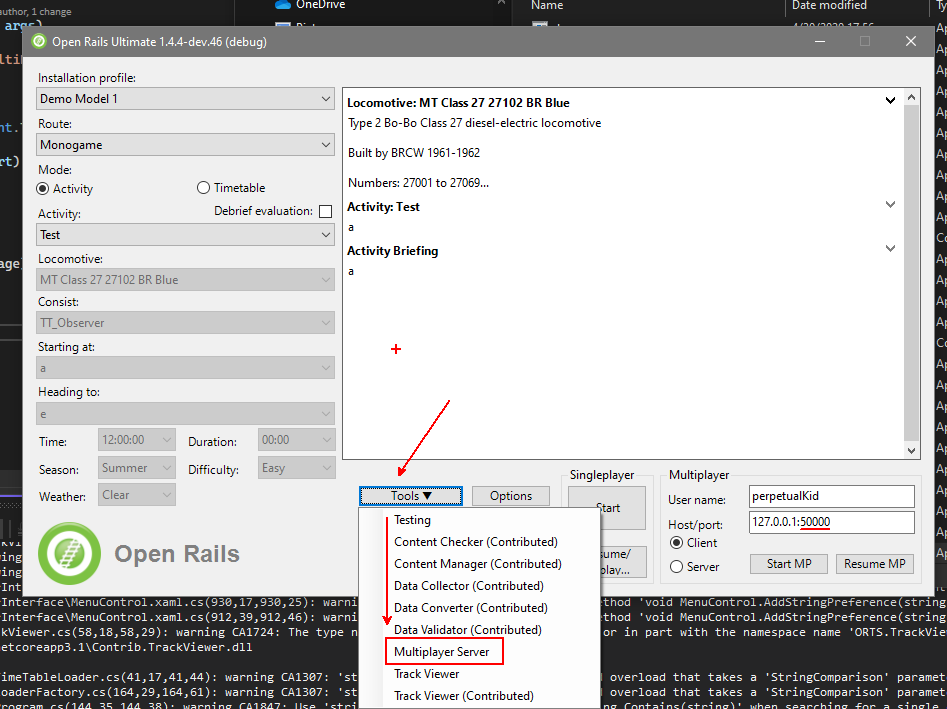This screenshot has width=947, height=709.
Task: Select the Timetable mode radio button
Action: pyautogui.click(x=204, y=188)
